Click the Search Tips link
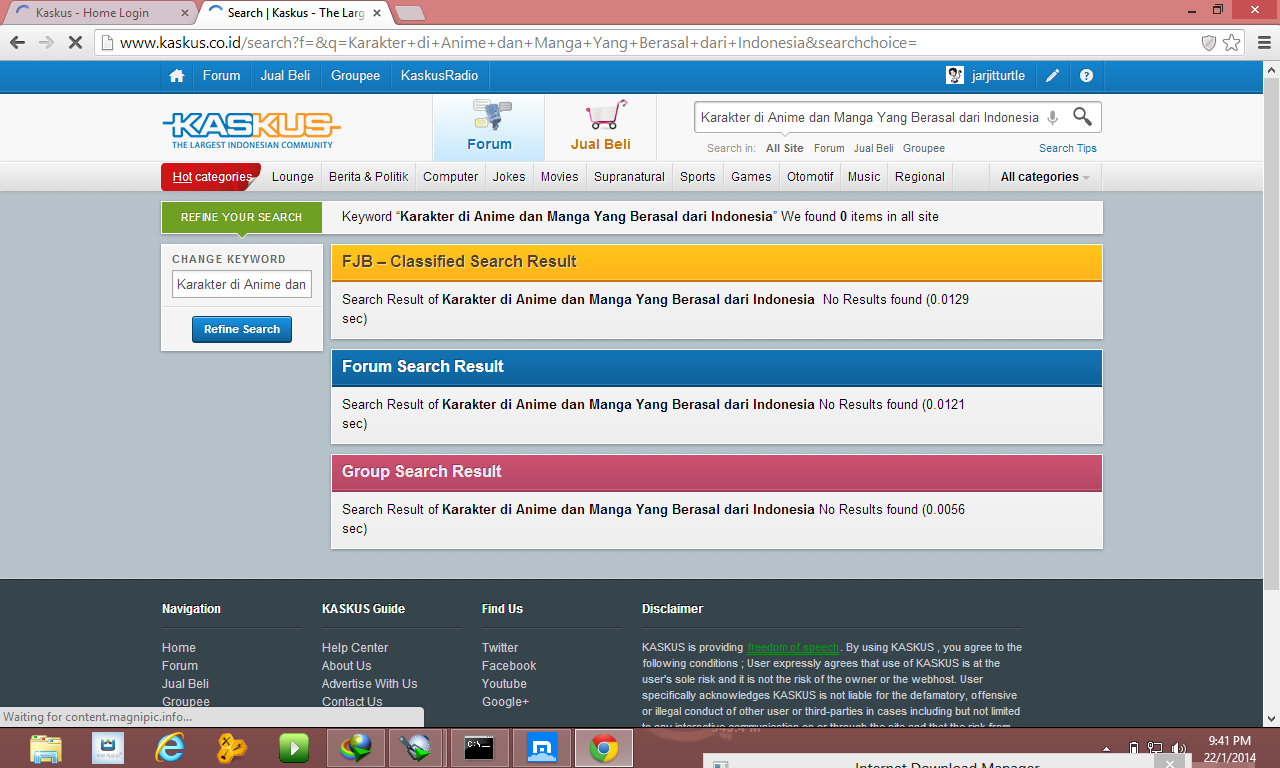Screen dimensions: 1280x768 (1068, 148)
